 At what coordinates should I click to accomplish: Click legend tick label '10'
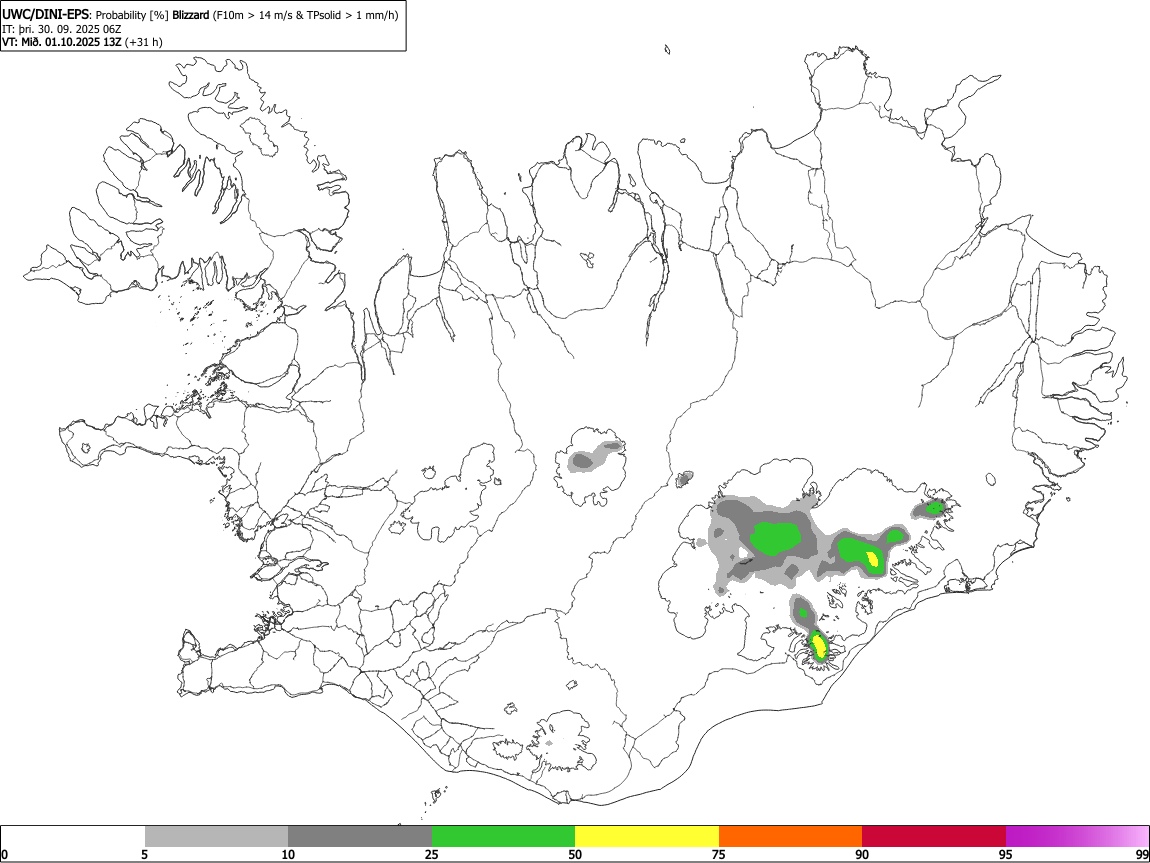pyautogui.click(x=288, y=854)
